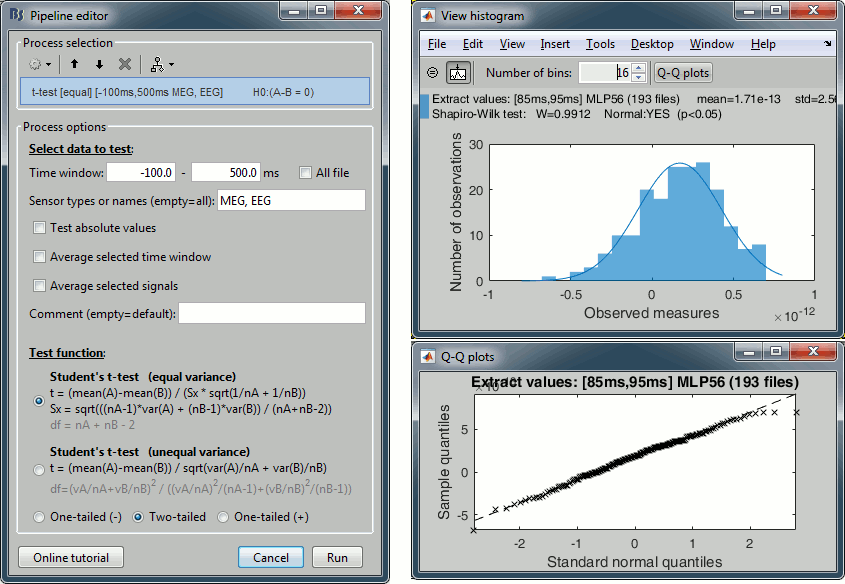
Task: Select Student's t-test unequal variance
Action: click(39, 469)
